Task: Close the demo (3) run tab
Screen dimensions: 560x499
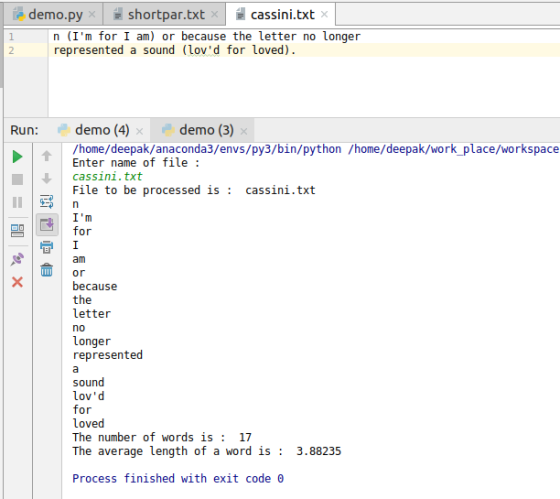Action: pyautogui.click(x=244, y=131)
